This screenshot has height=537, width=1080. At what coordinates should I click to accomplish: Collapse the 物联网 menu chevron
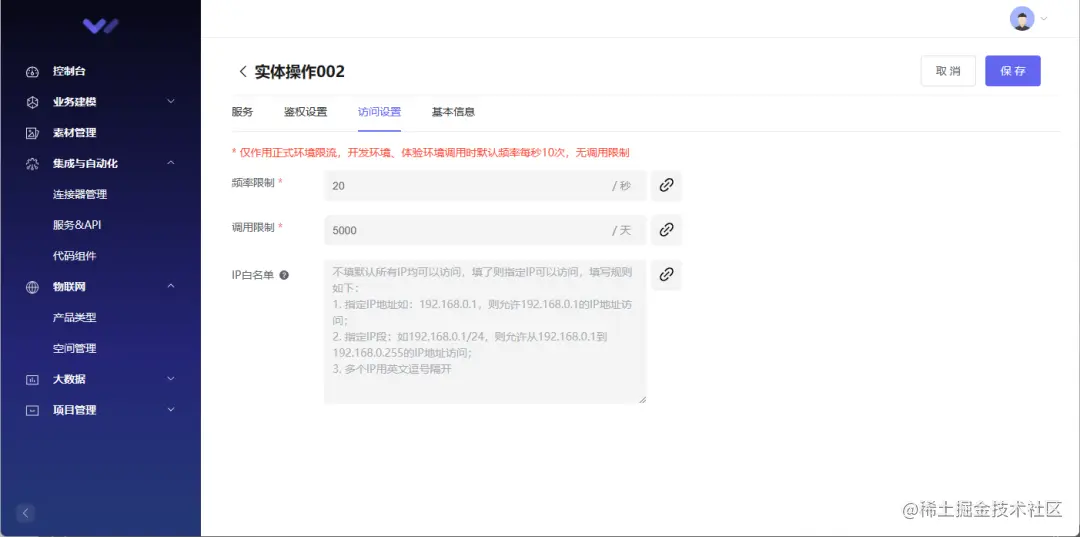point(171,286)
